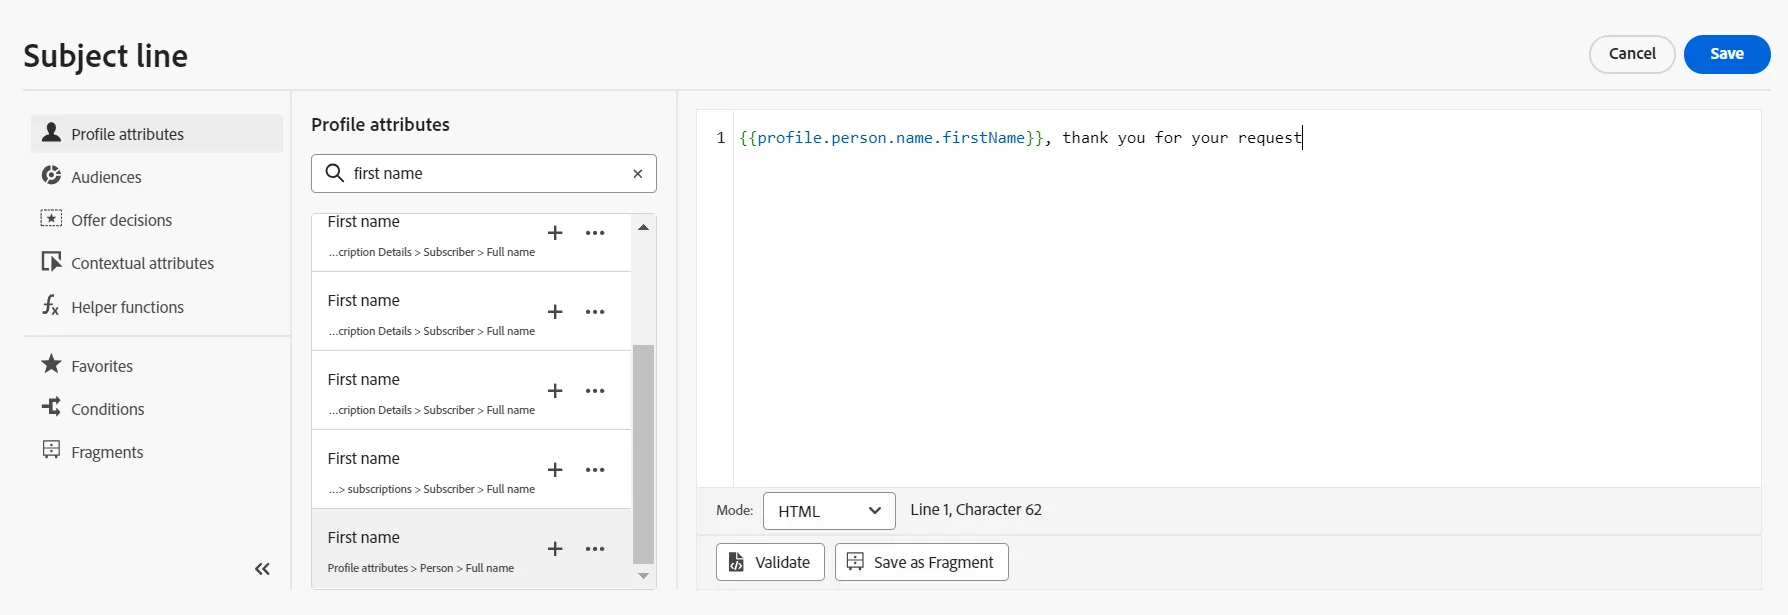Viewport: 1788px width, 615px height.
Task: Open the Mode dropdown set to HTML
Action: [x=829, y=511]
